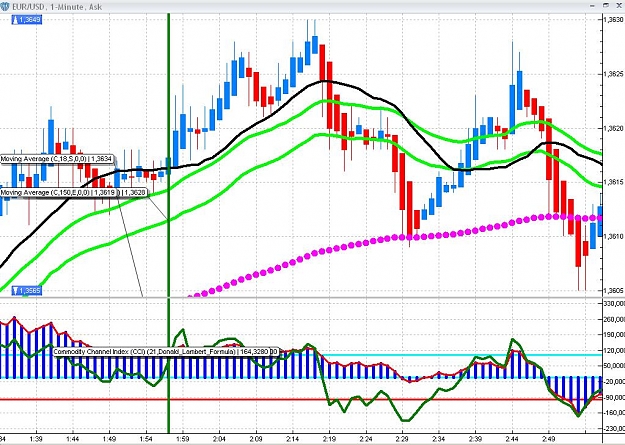
Task: Click the 1:54 time axis label
Action: click(x=146, y=439)
